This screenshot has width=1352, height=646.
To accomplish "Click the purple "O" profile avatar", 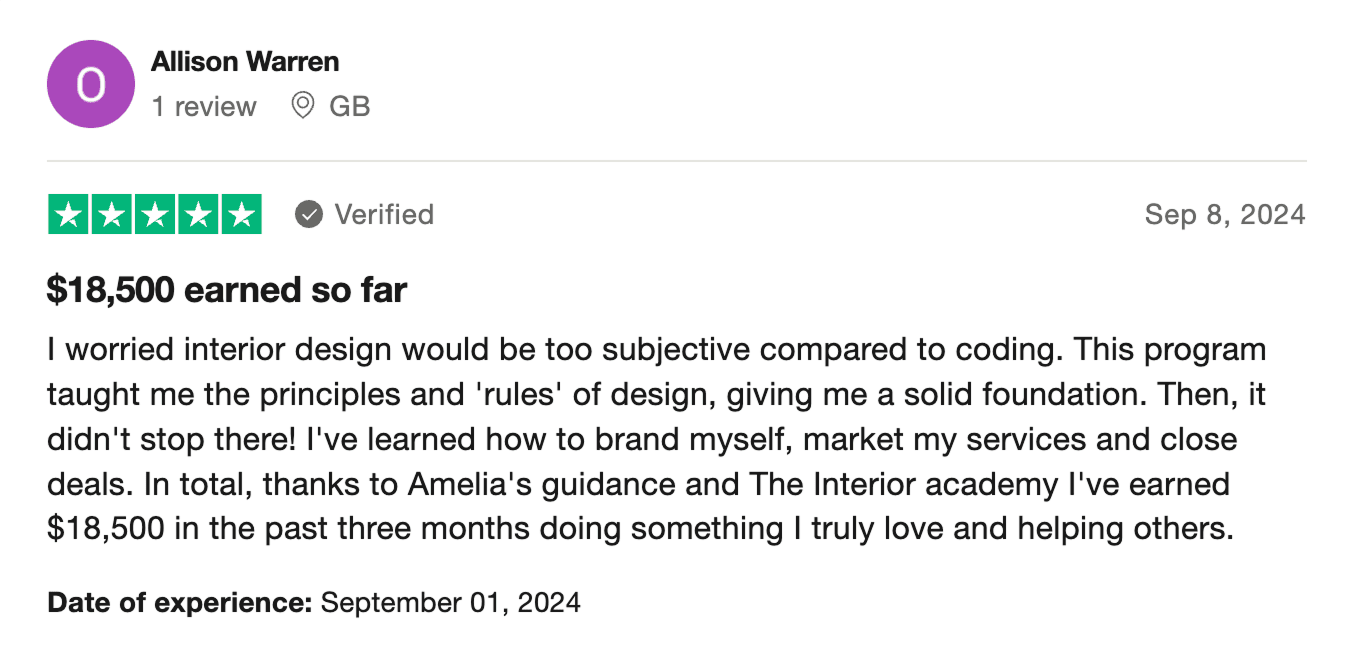I will coord(91,84).
